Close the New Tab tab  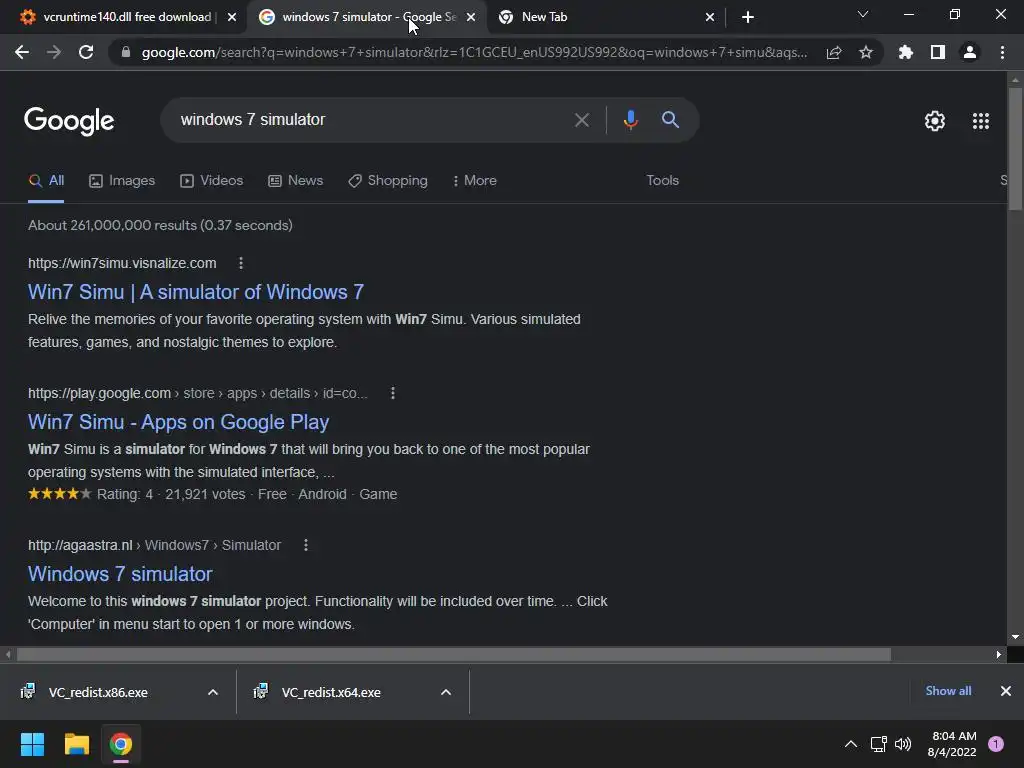click(710, 17)
